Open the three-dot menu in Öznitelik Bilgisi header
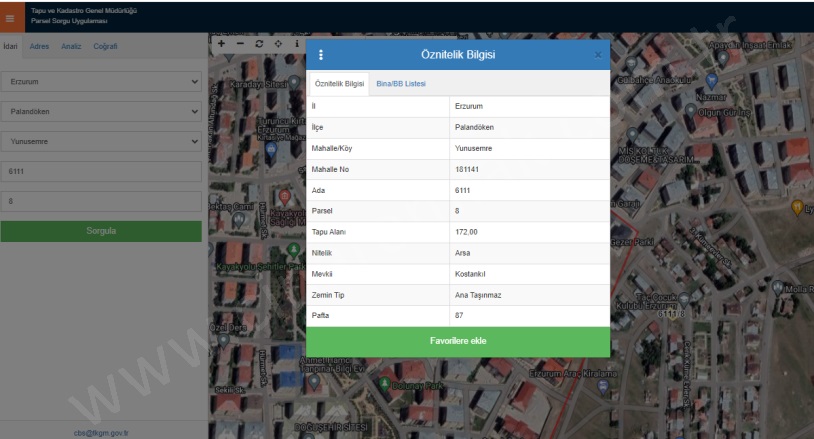Image resolution: width=814 pixels, height=439 pixels. click(x=320, y=54)
